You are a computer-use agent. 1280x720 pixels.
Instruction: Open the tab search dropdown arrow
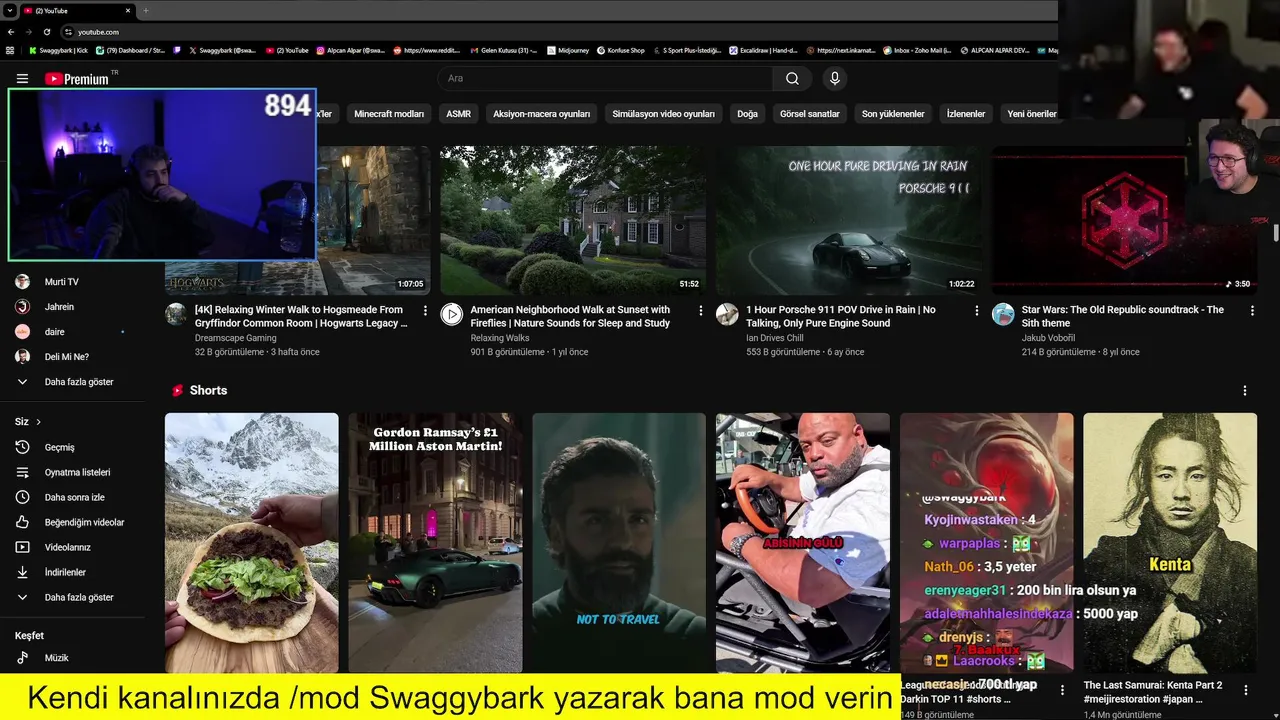tap(8, 10)
